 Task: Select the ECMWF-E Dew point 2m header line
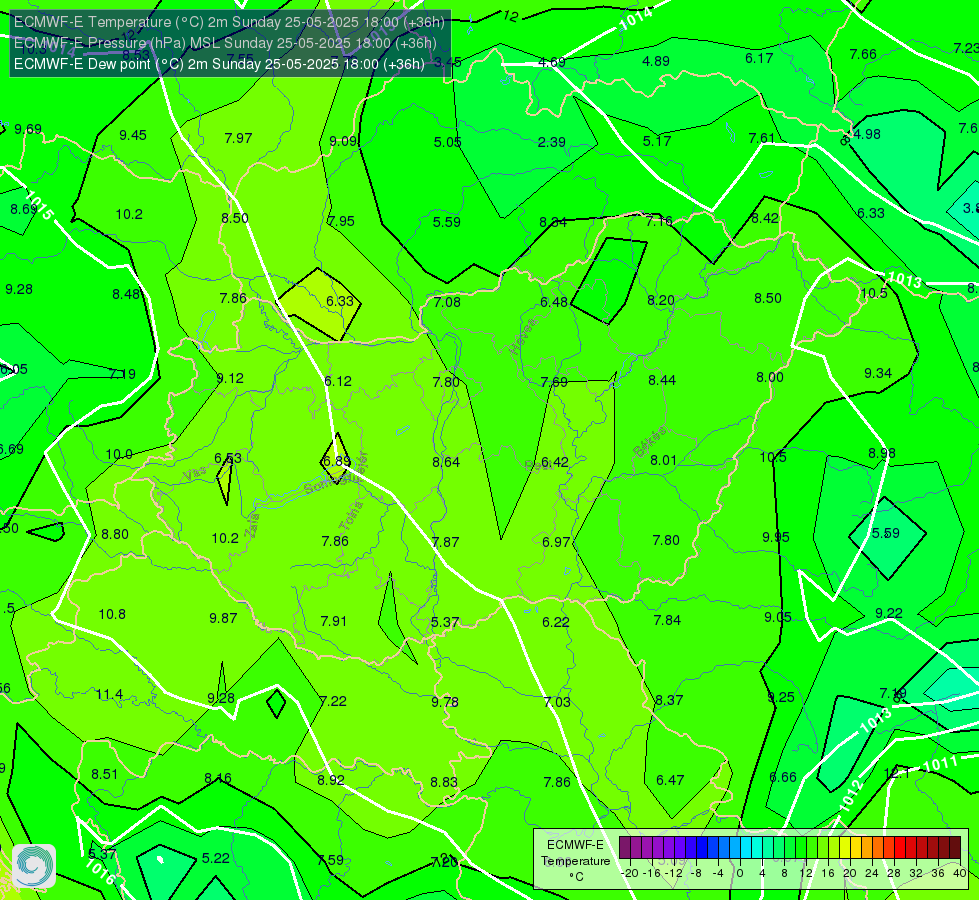[x=219, y=64]
